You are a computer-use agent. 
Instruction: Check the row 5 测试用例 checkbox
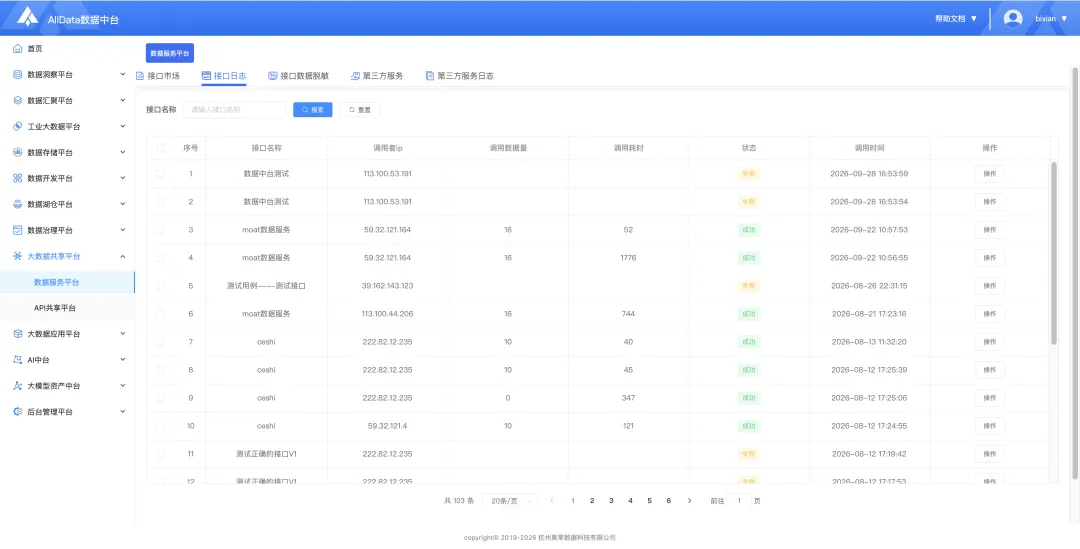(x=160, y=286)
